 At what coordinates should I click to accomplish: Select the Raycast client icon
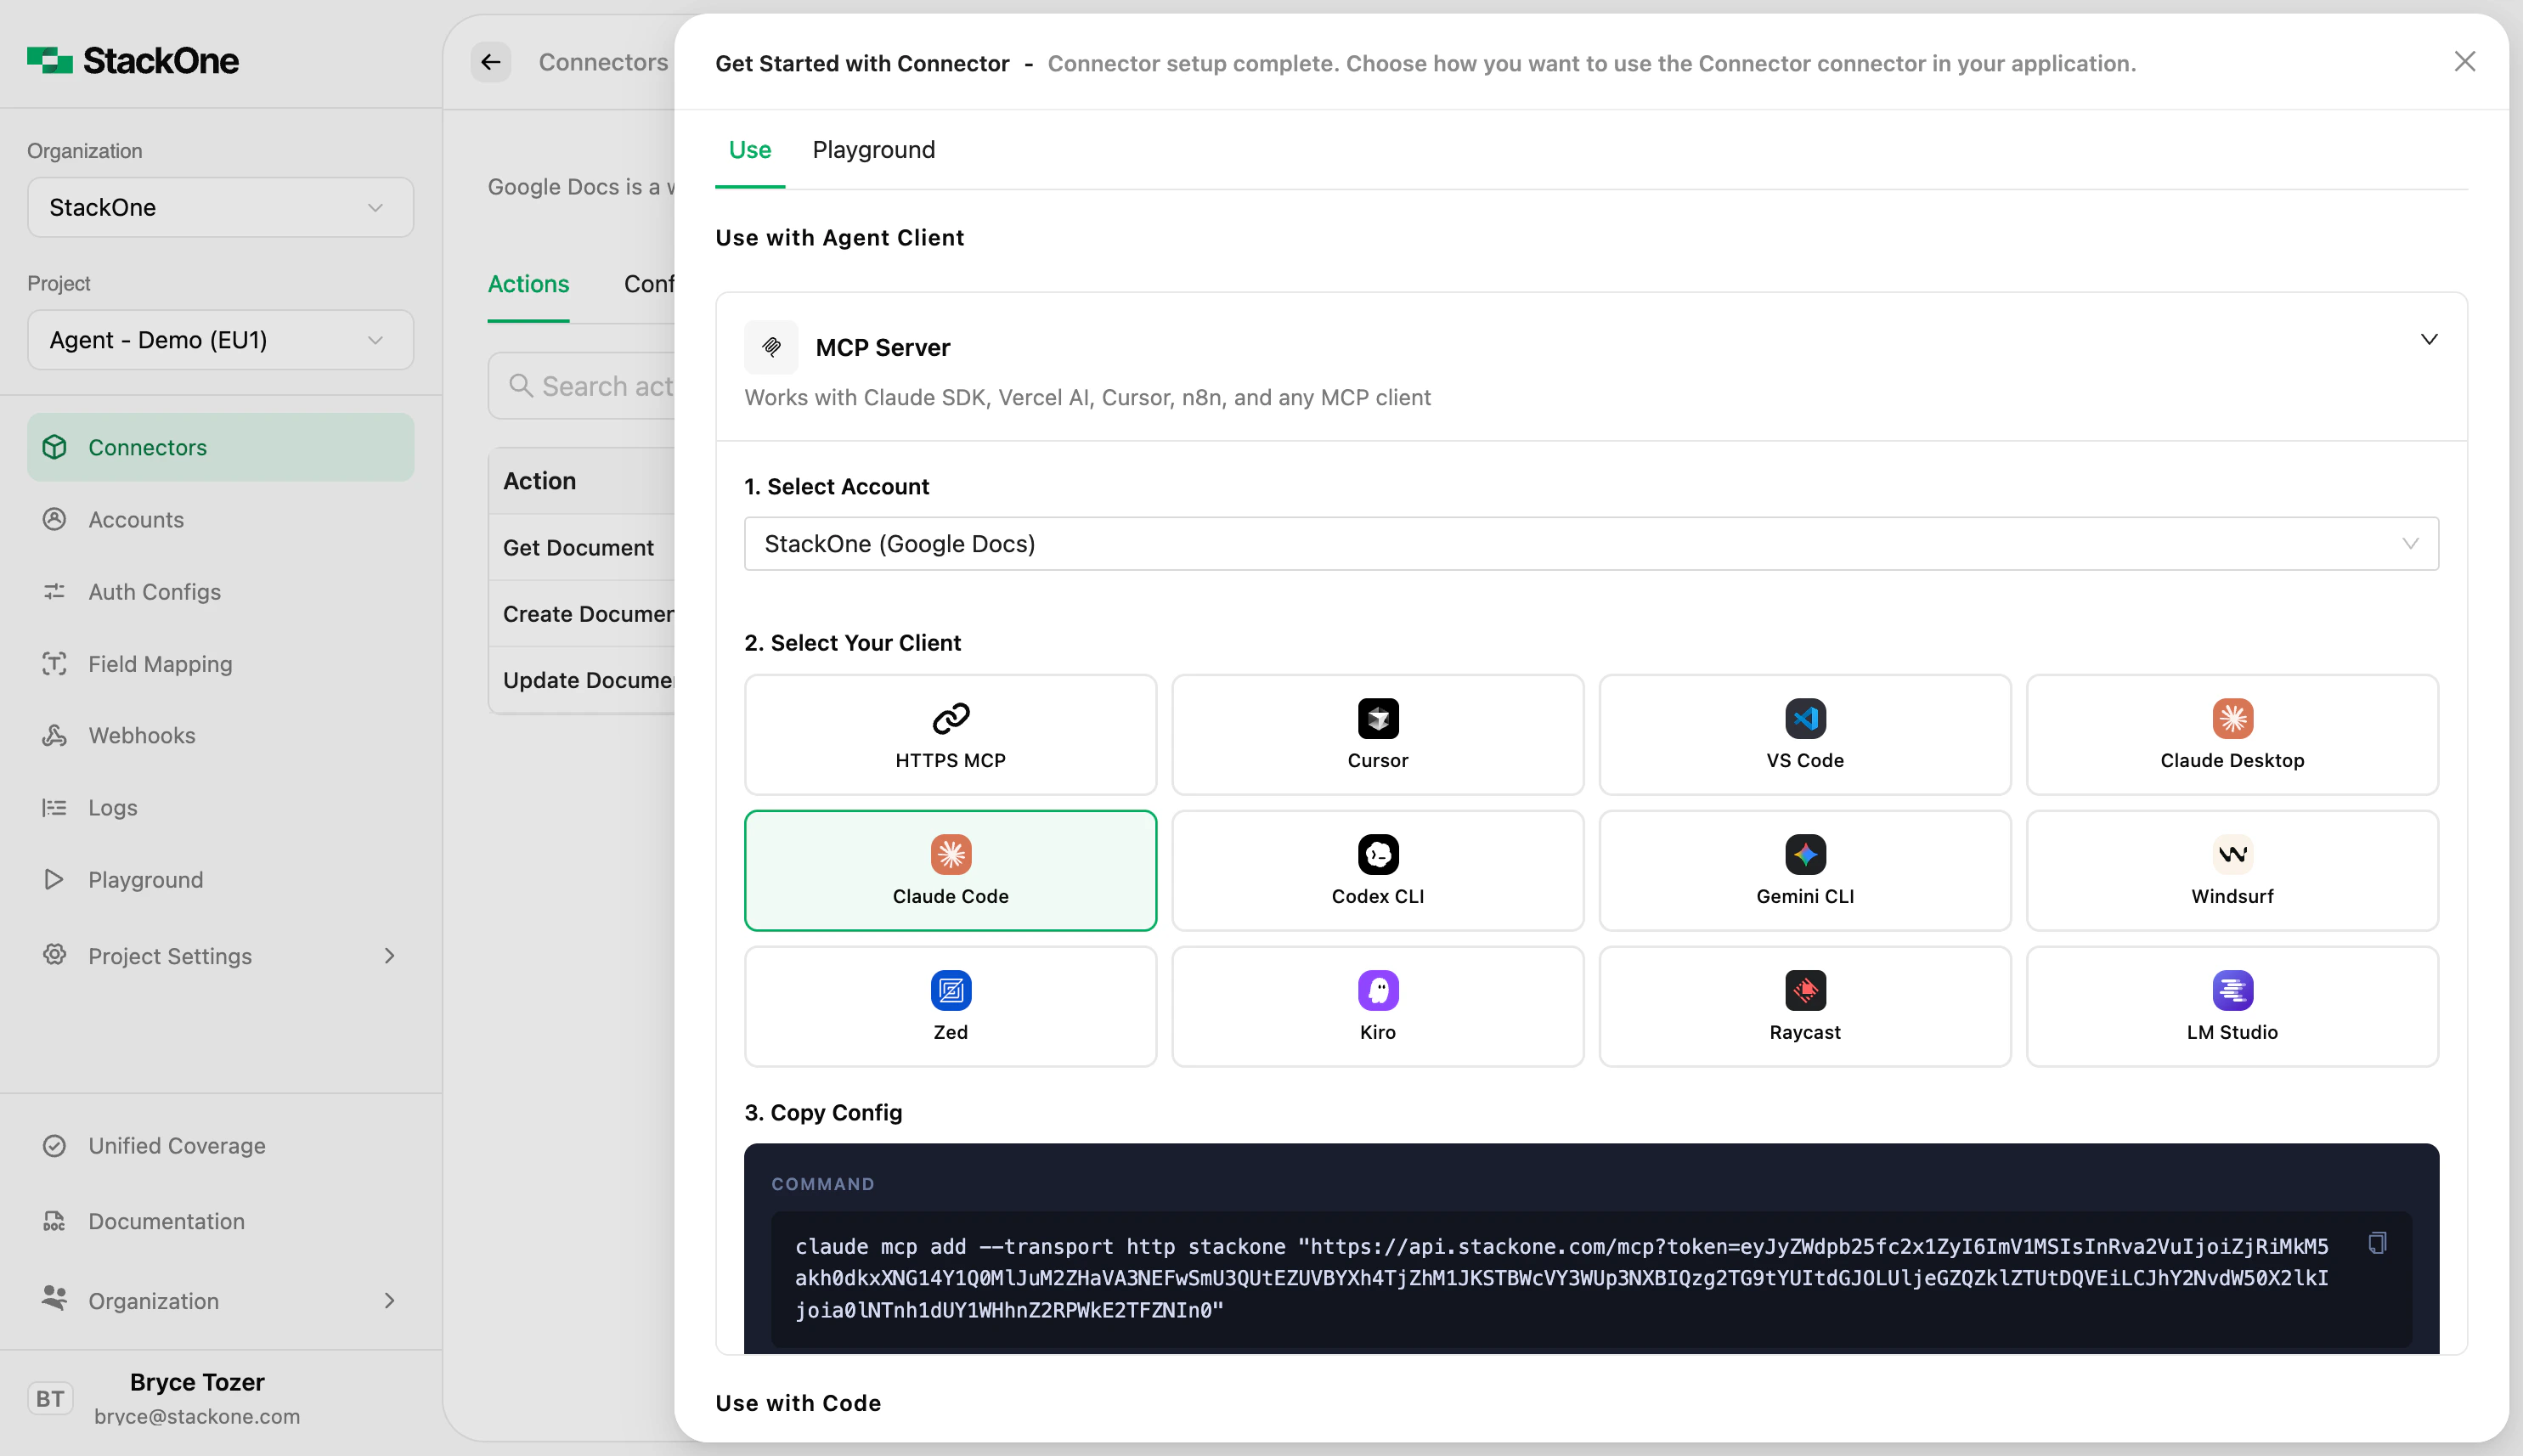[x=1803, y=1006]
